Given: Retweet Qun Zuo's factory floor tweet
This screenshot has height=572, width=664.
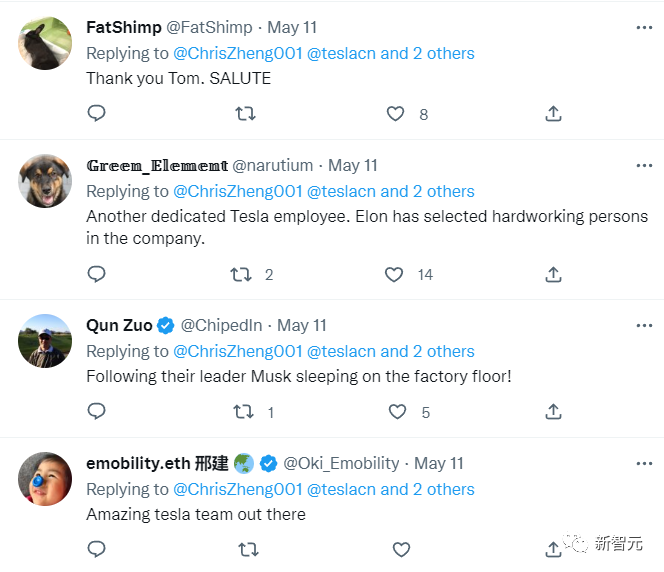Looking at the screenshot, I should pyautogui.click(x=243, y=411).
